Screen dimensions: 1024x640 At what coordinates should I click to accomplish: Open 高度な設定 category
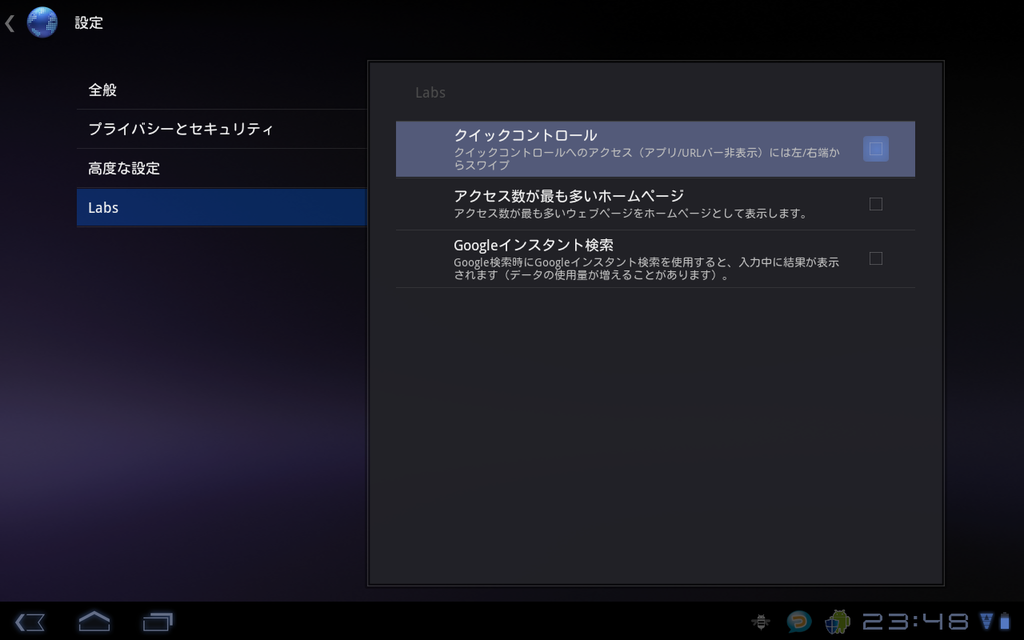[x=221, y=168]
